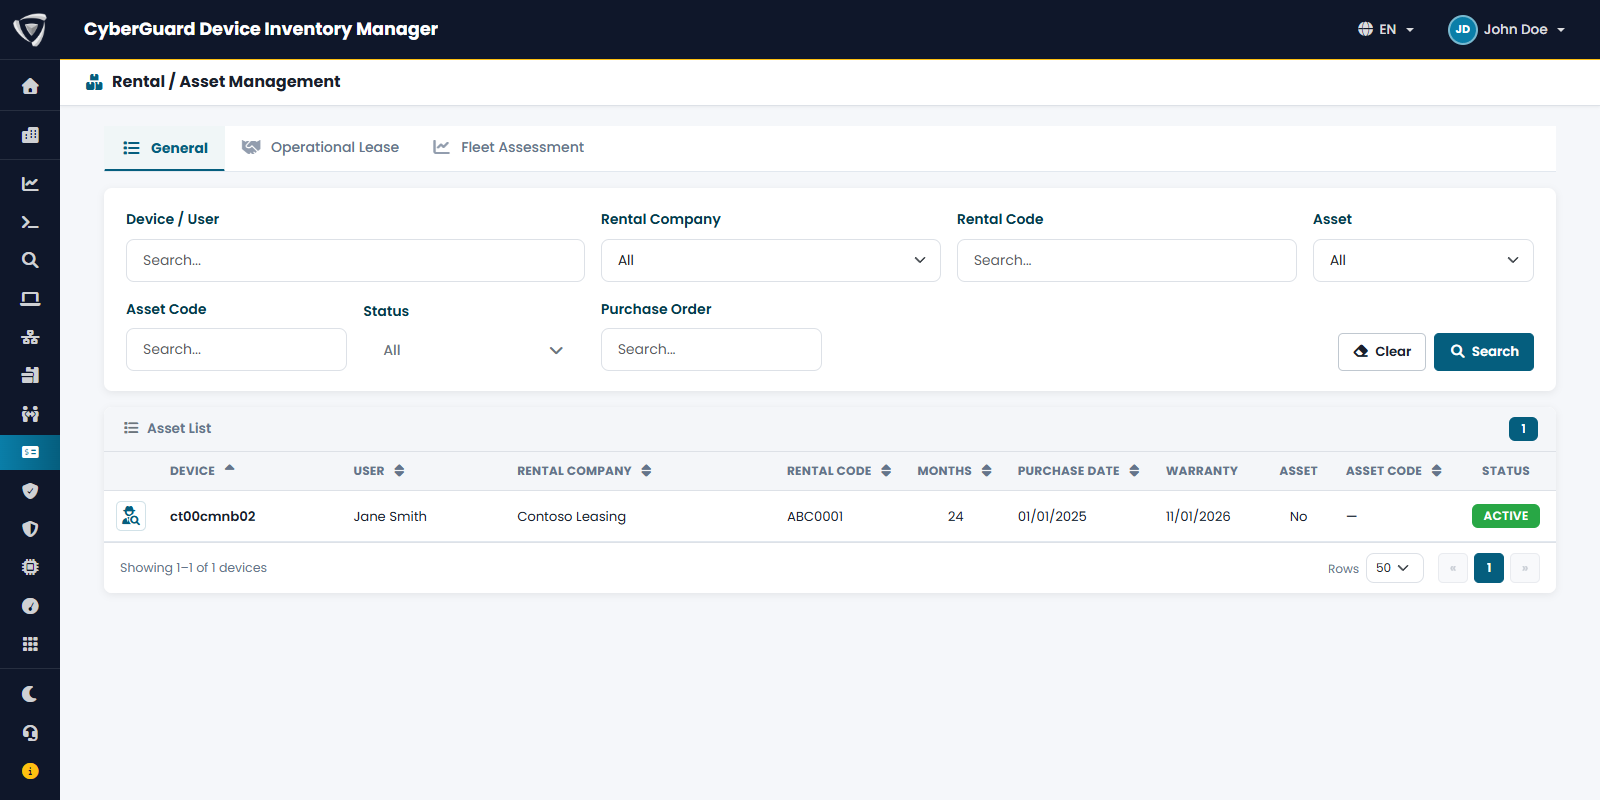Click the ACTIVE status badge

pos(1506,516)
